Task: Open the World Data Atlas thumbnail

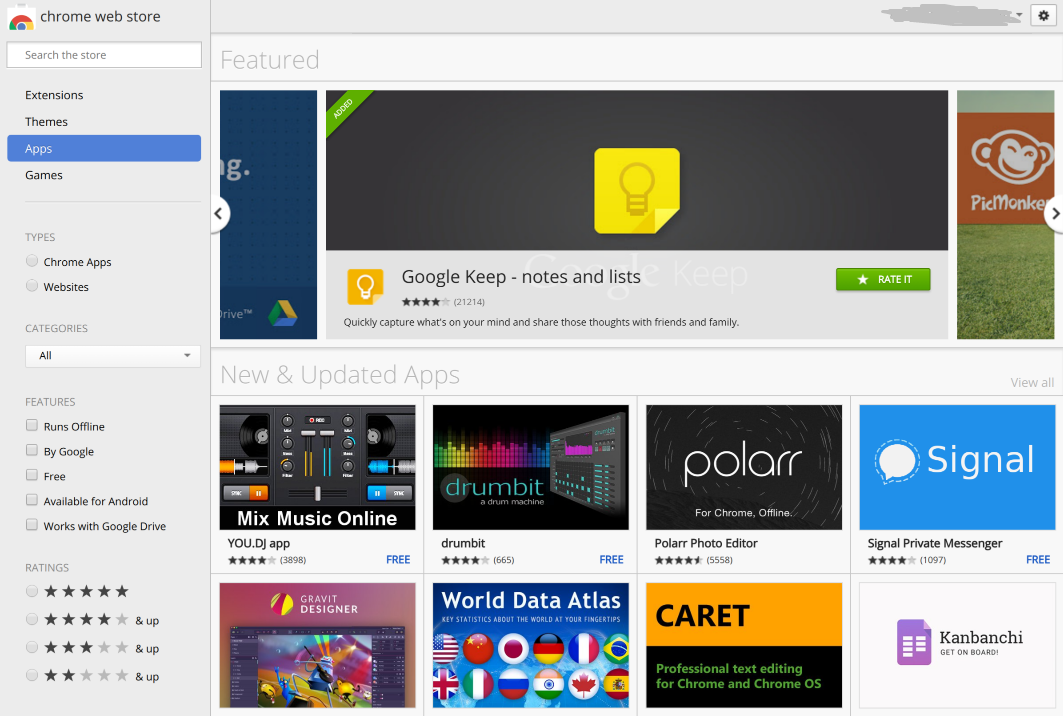Action: click(531, 645)
